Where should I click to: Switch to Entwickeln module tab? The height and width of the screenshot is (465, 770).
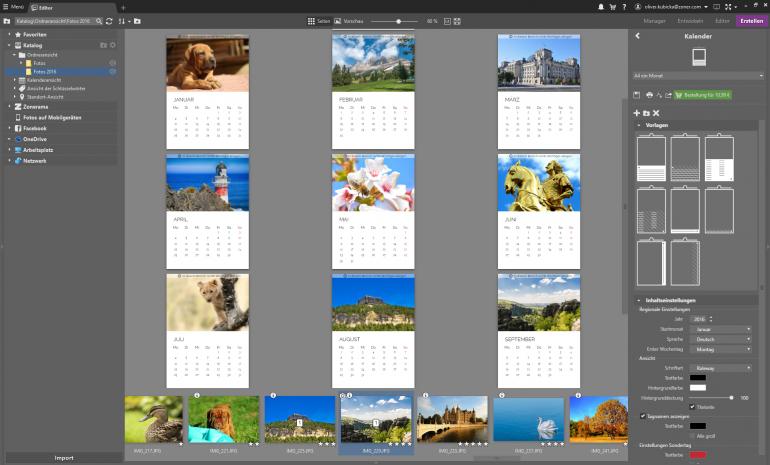[x=690, y=21]
